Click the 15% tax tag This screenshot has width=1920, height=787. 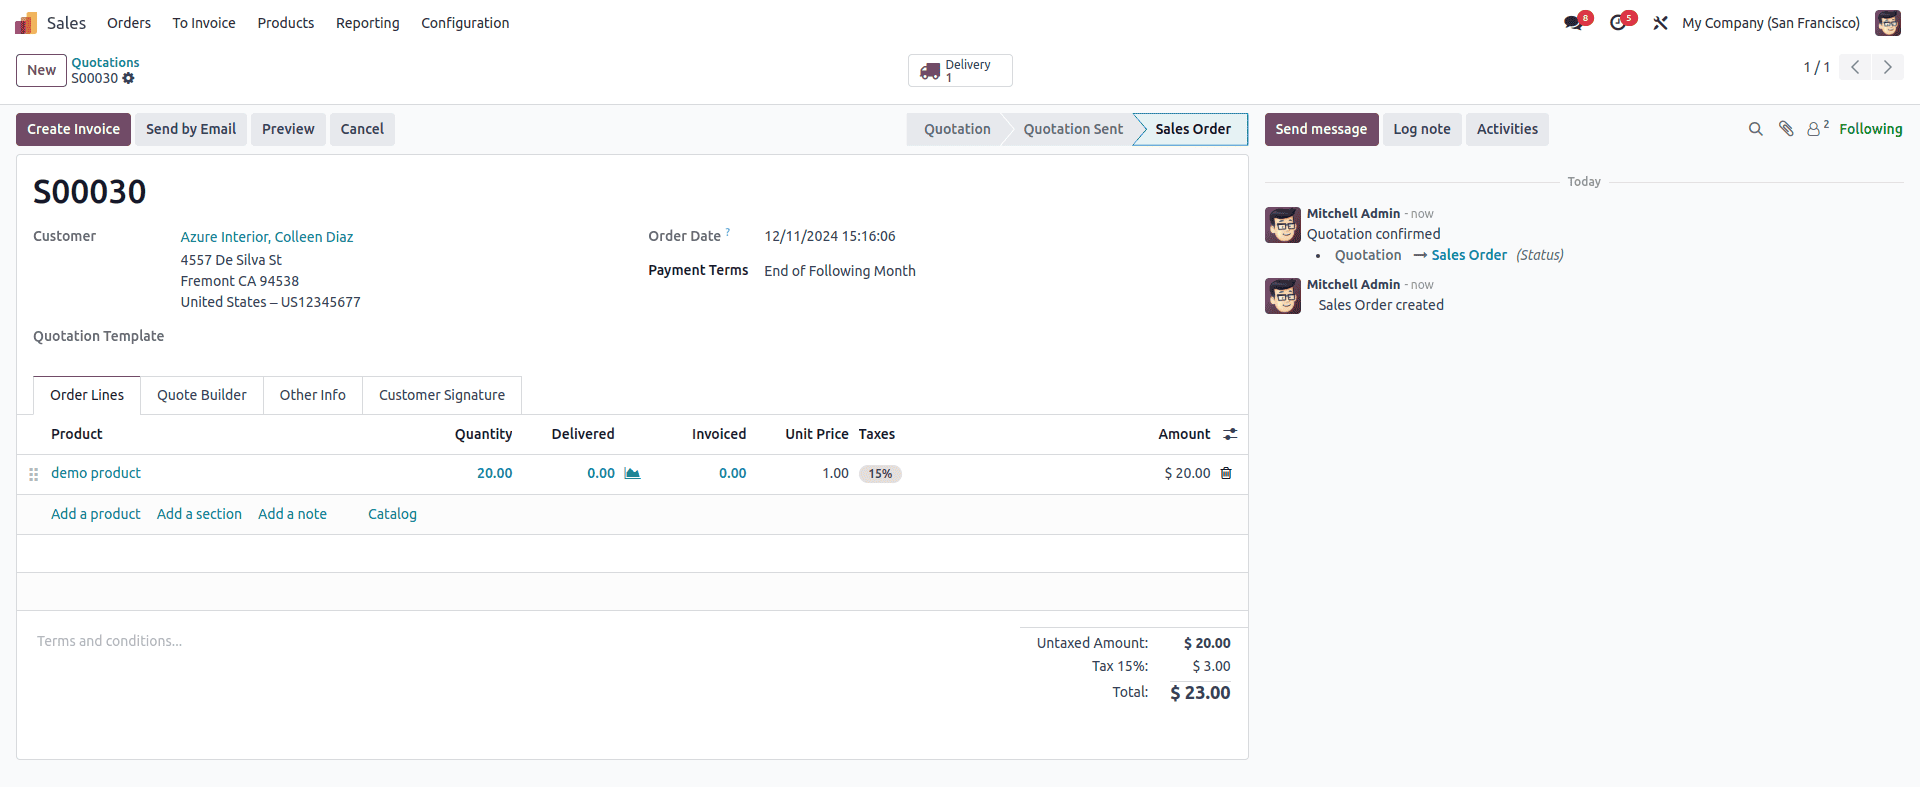point(880,474)
